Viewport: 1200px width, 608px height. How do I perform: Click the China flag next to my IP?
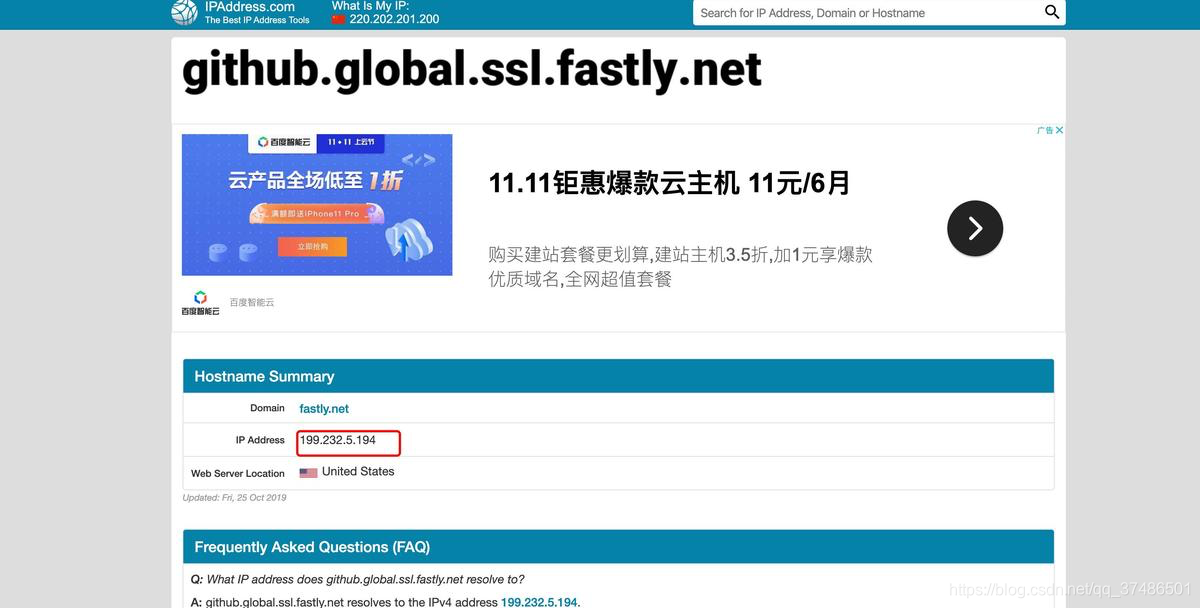pyautogui.click(x=339, y=19)
